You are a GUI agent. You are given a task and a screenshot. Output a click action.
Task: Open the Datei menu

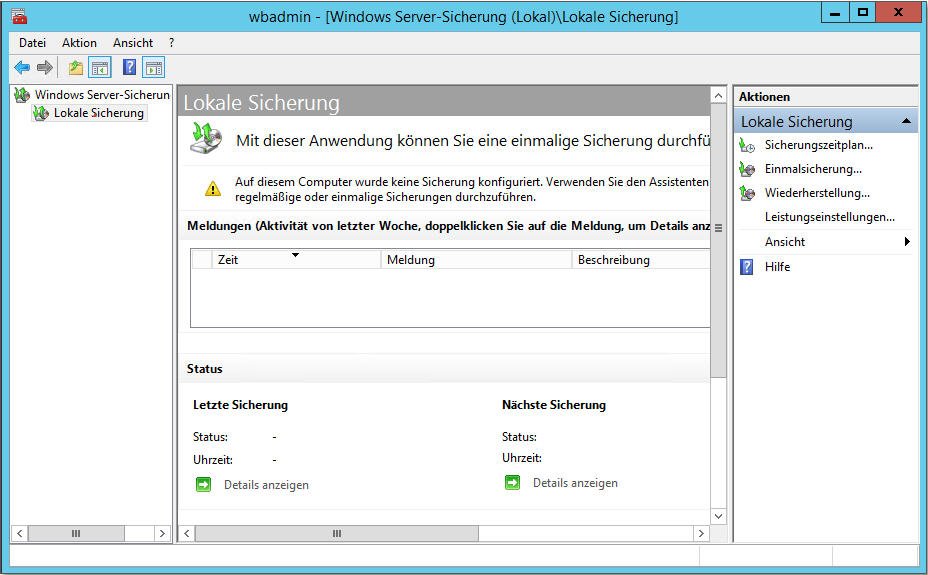coord(33,43)
